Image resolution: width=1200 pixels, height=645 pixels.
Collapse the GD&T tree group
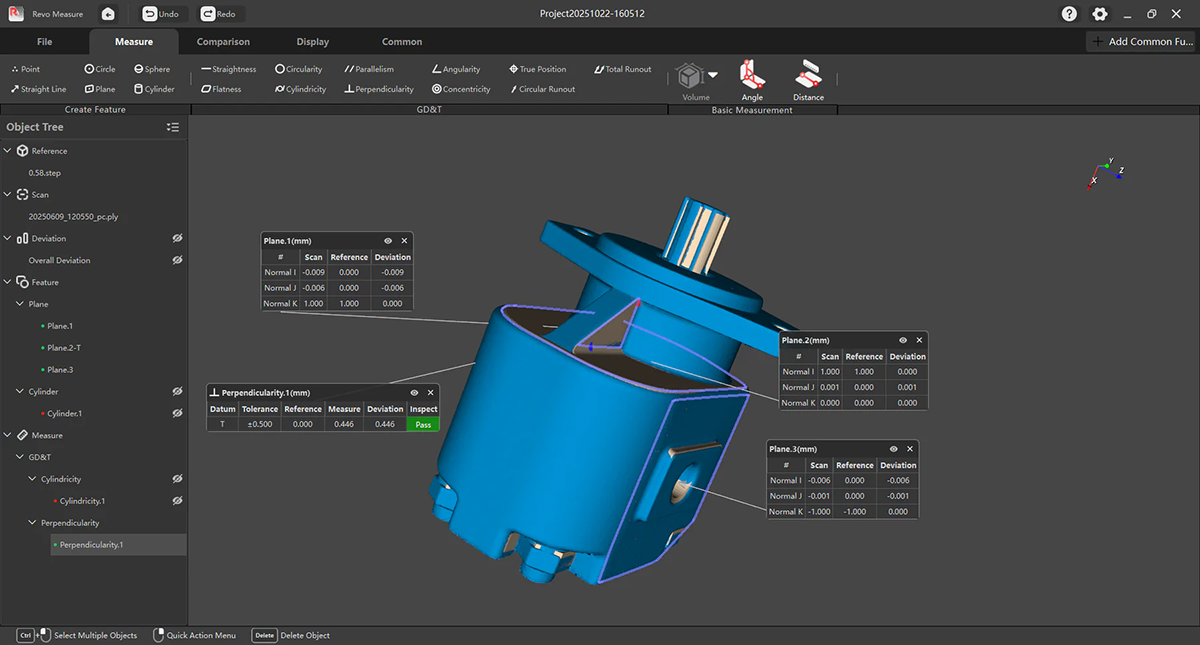point(20,457)
